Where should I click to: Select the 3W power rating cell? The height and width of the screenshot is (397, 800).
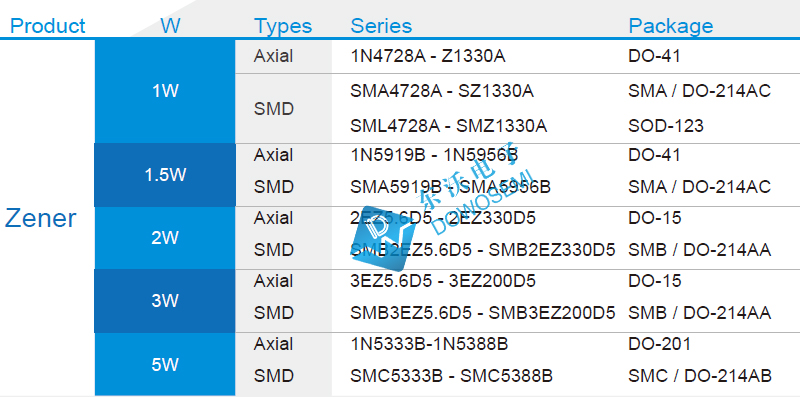165,301
